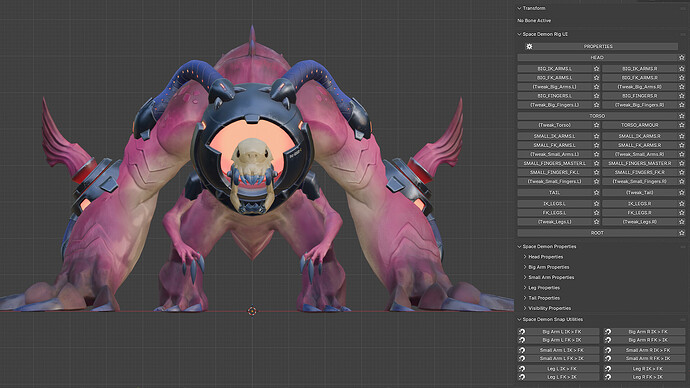Click the snap icon beside Big Arm L IK > FK
This screenshot has height=388, width=690.
522,332
